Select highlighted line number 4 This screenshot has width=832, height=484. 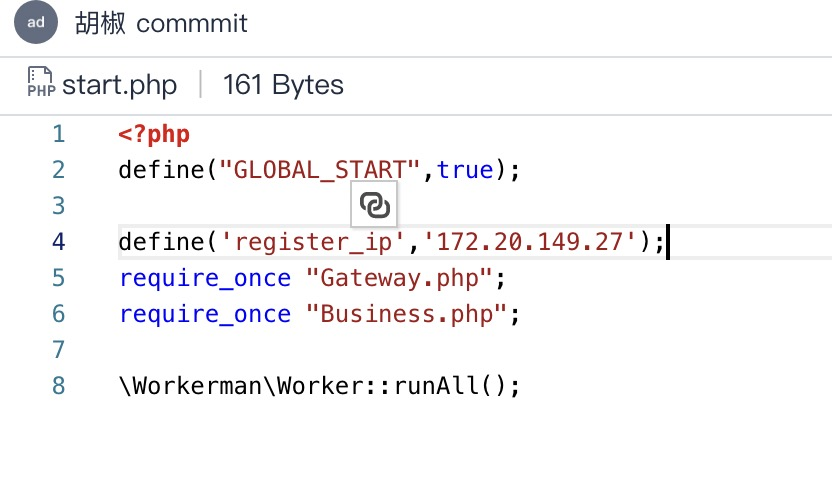pos(58,242)
